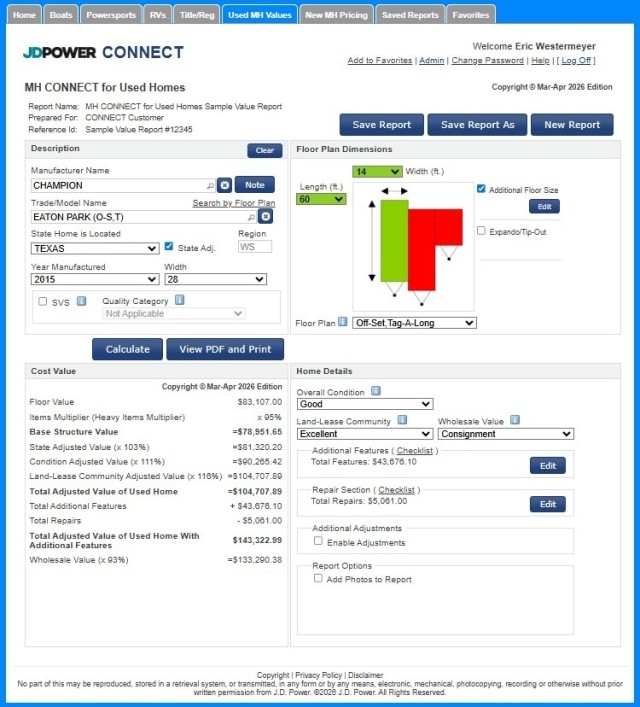Open the Quality Category dropdown
The image size is (640, 707).
coord(174,313)
